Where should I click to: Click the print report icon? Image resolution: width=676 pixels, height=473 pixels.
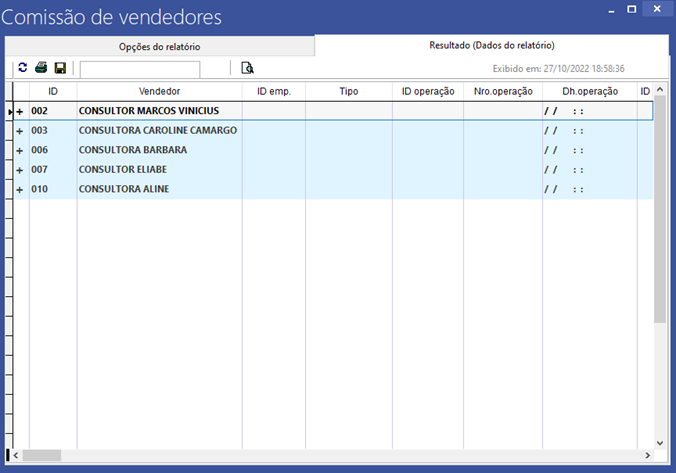pyautogui.click(x=41, y=68)
